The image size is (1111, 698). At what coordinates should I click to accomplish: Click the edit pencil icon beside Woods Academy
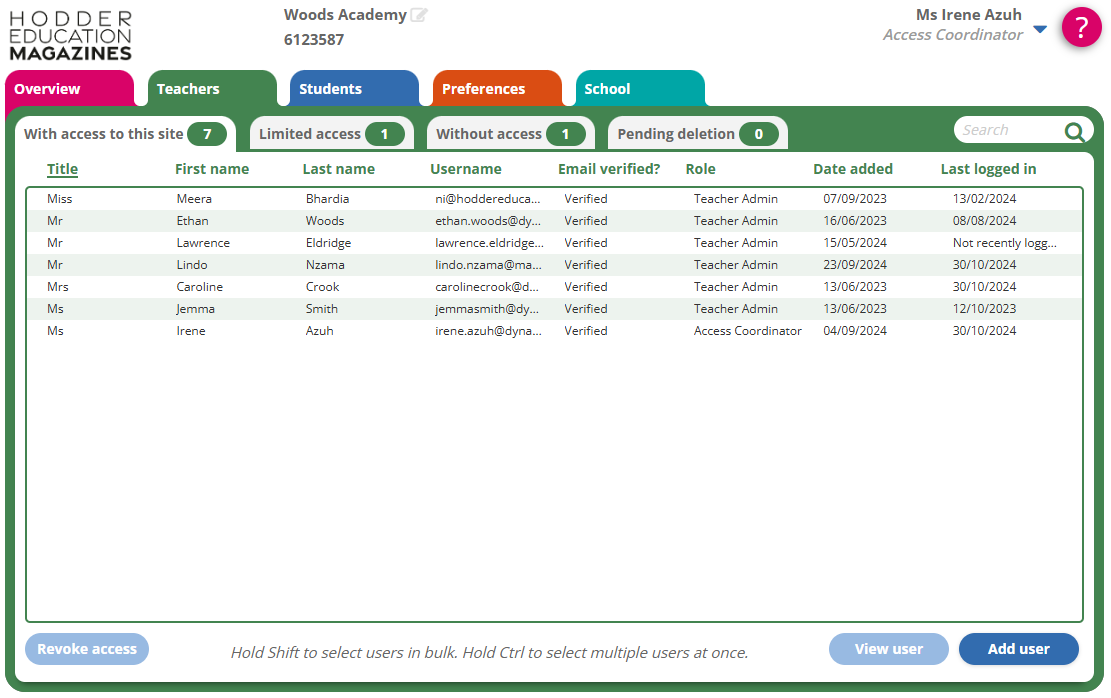pyautogui.click(x=419, y=15)
